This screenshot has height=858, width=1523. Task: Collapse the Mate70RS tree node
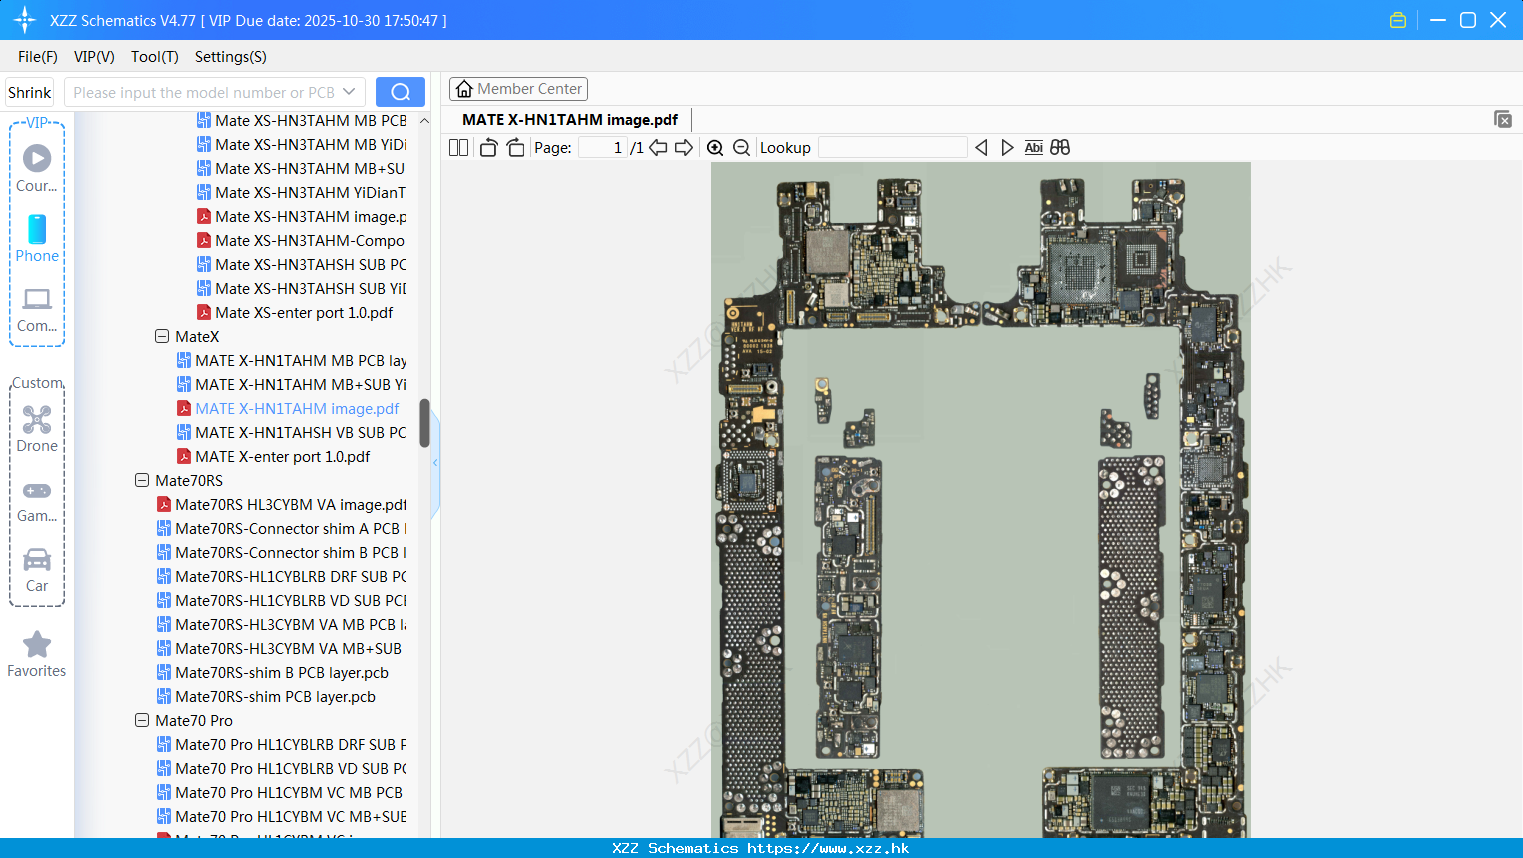click(142, 481)
